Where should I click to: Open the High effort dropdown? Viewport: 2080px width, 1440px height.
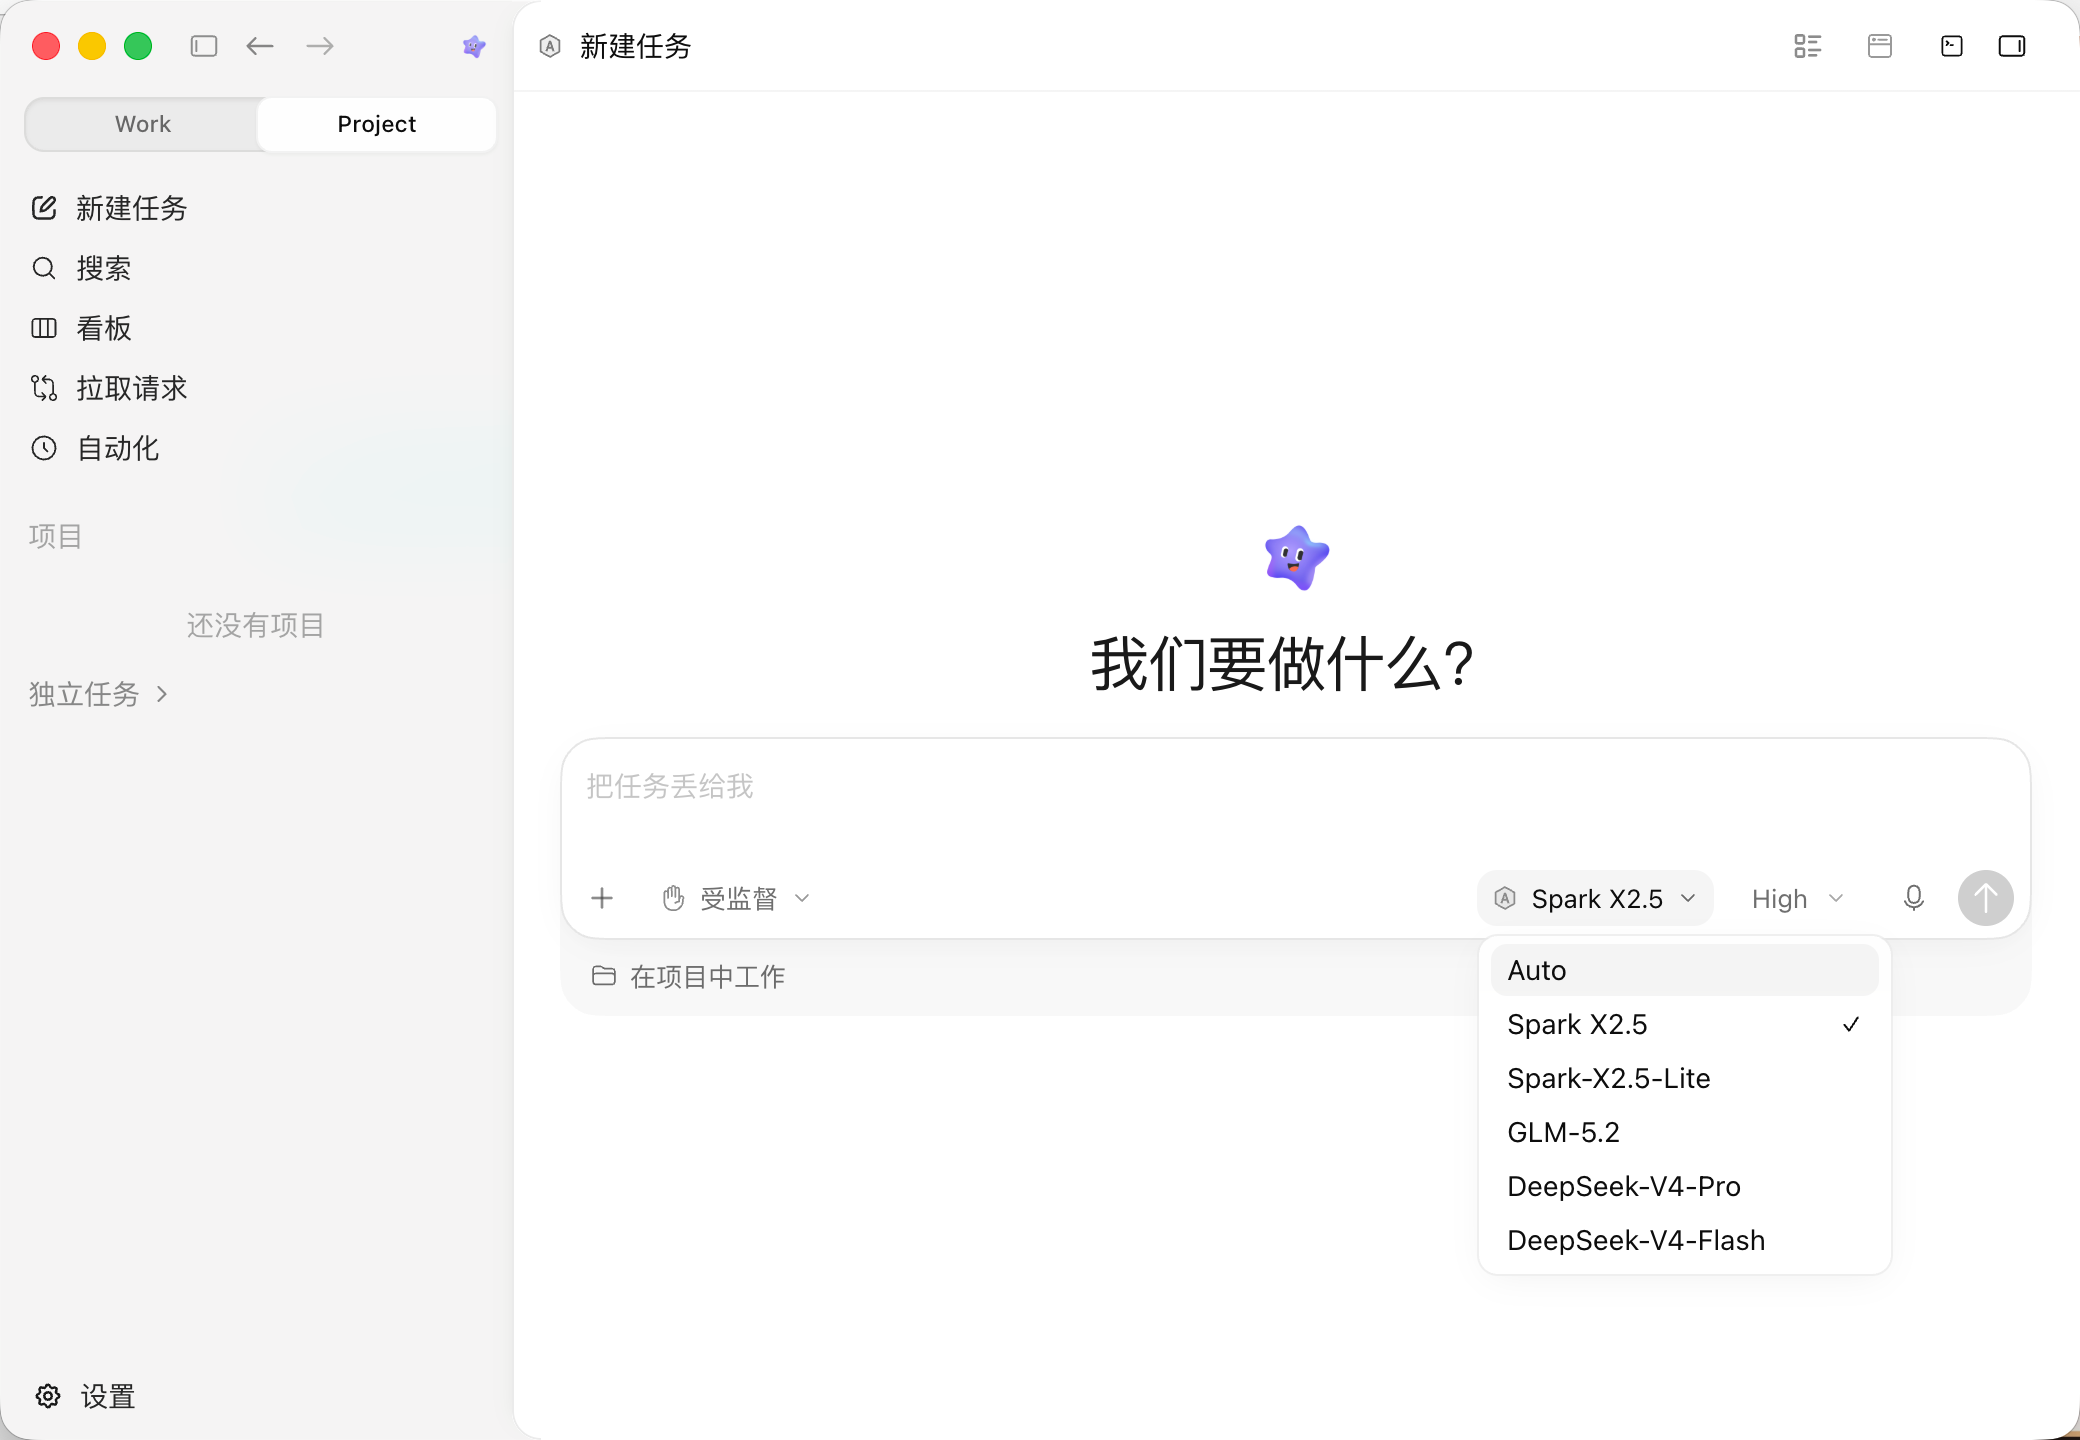click(x=1797, y=898)
